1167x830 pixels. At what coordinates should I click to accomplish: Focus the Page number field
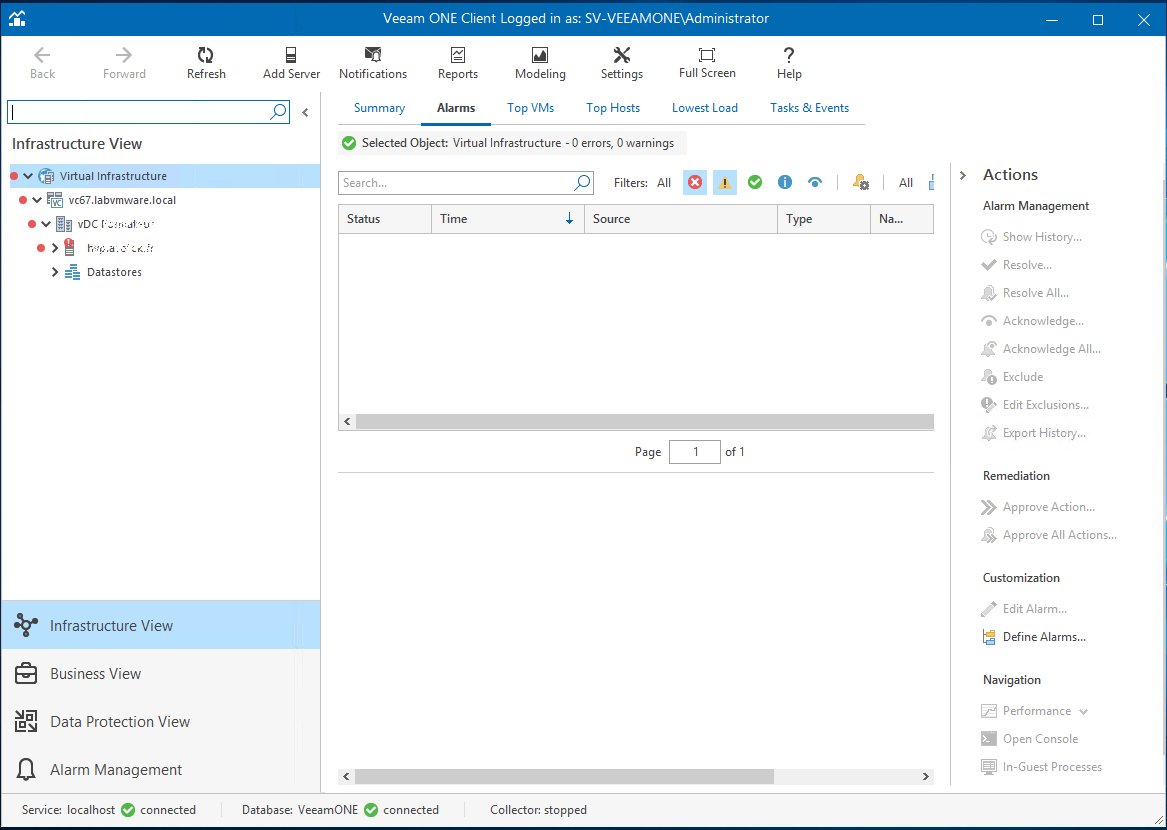(694, 452)
